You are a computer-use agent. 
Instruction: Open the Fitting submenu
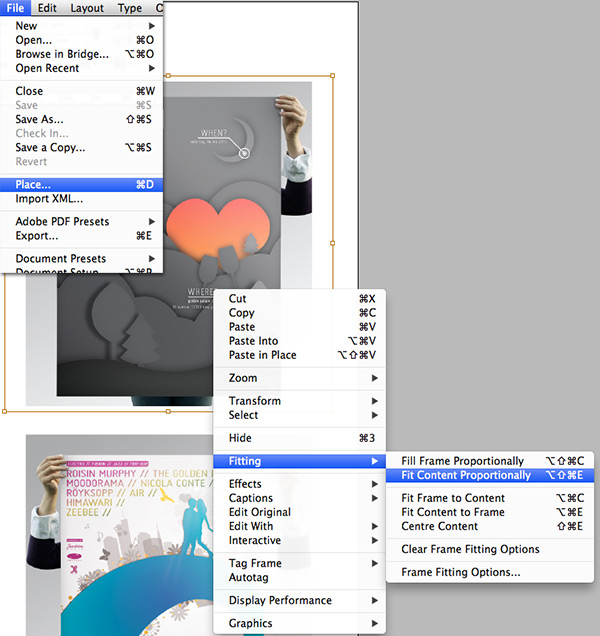click(x=299, y=461)
